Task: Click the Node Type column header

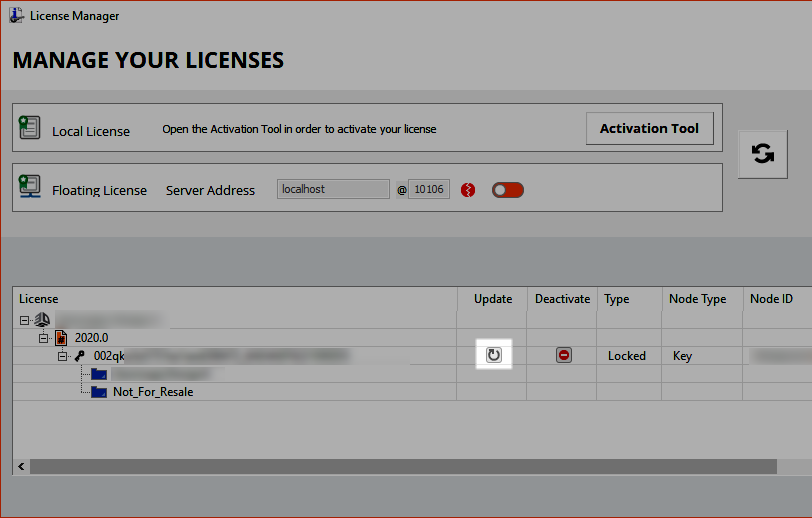Action: tap(697, 299)
